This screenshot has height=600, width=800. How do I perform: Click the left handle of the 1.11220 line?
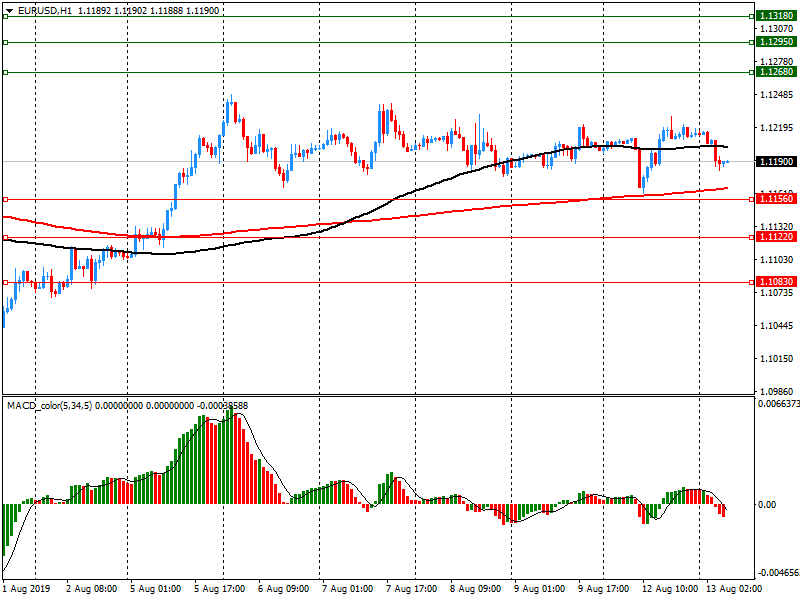pos(5,238)
